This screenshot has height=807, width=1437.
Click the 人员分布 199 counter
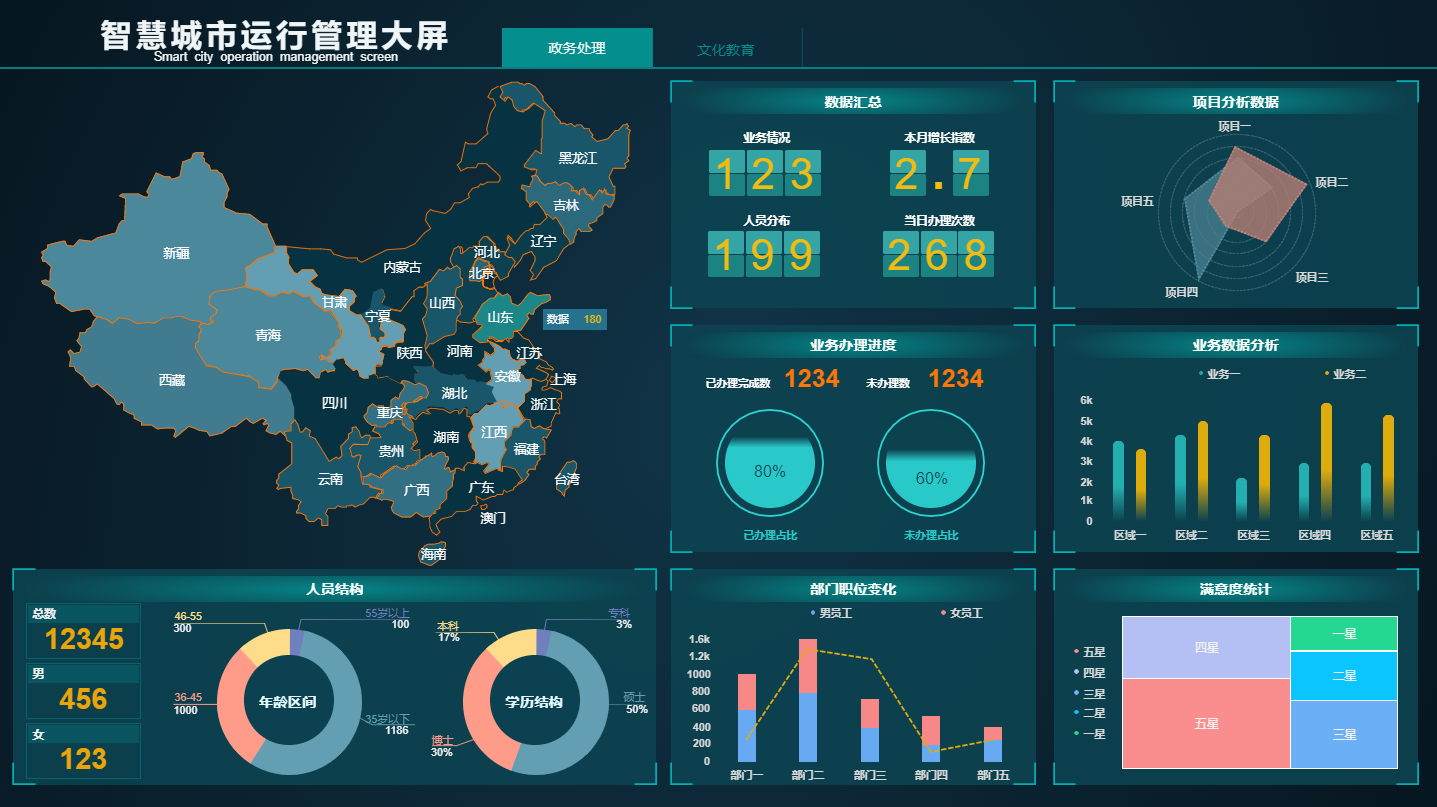coord(765,254)
